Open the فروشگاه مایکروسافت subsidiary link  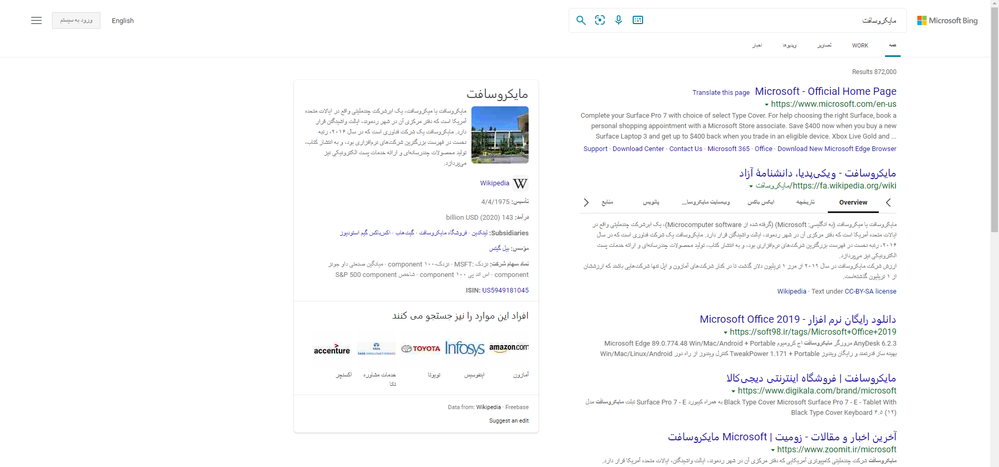[443, 233]
